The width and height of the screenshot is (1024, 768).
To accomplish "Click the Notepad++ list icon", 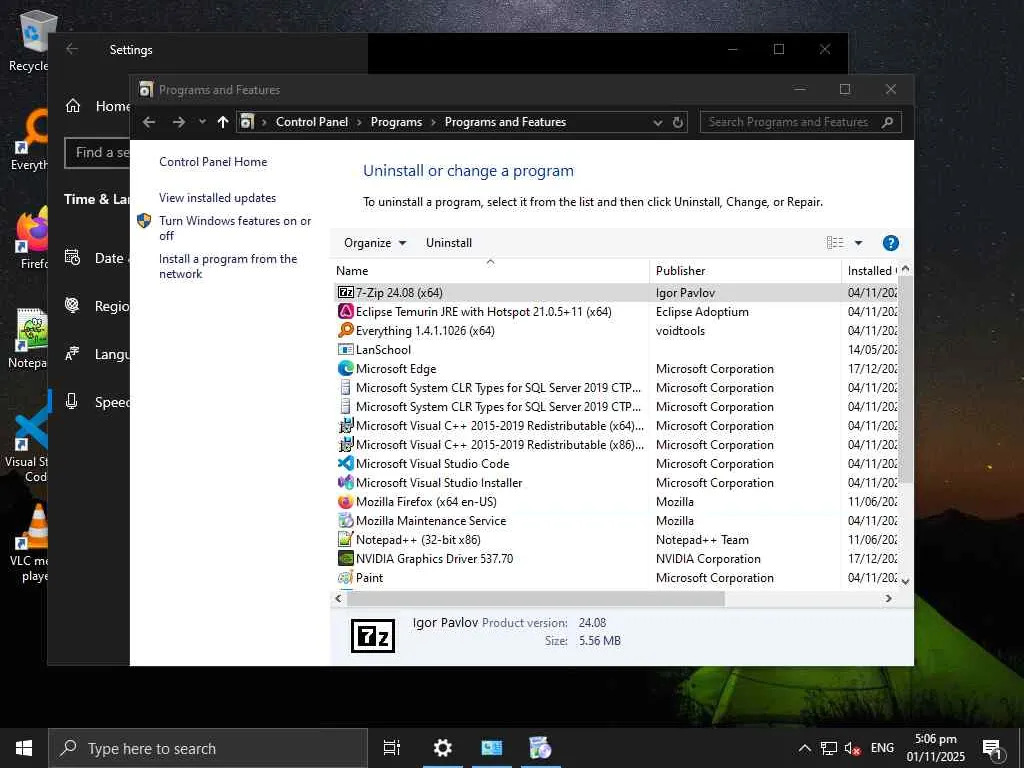I will 345,539.
